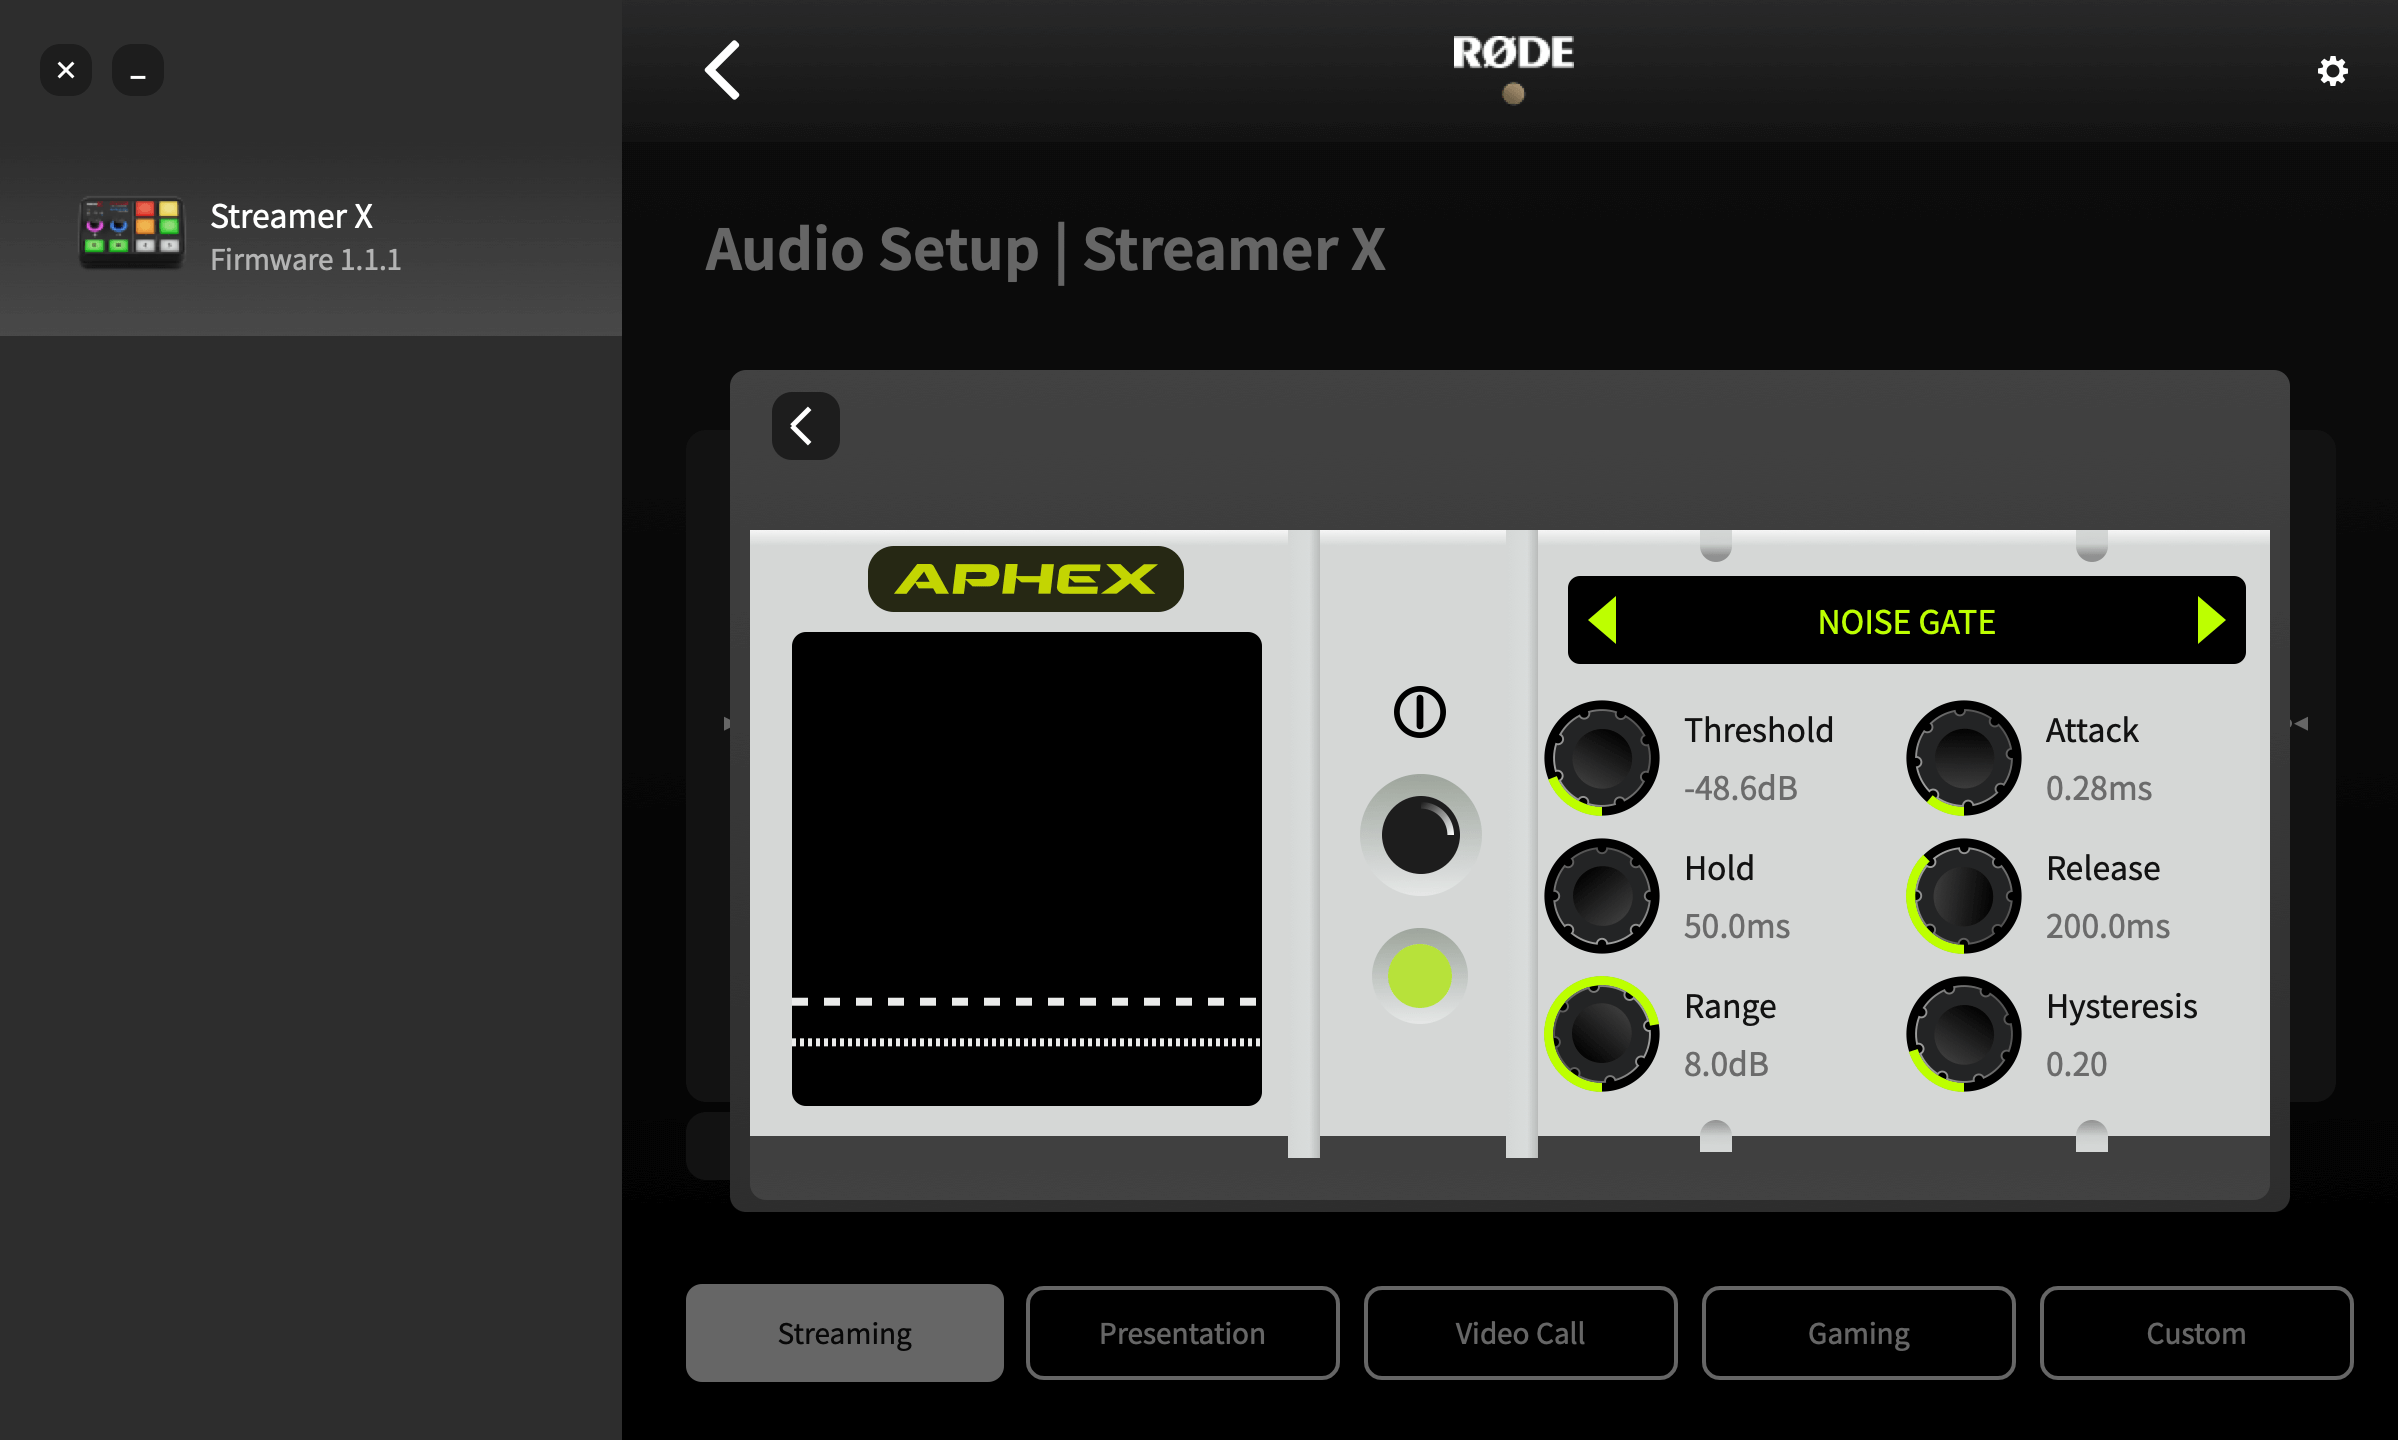2398x1440 pixels.
Task: Select the Gaming audio preset tab
Action: (x=1858, y=1332)
